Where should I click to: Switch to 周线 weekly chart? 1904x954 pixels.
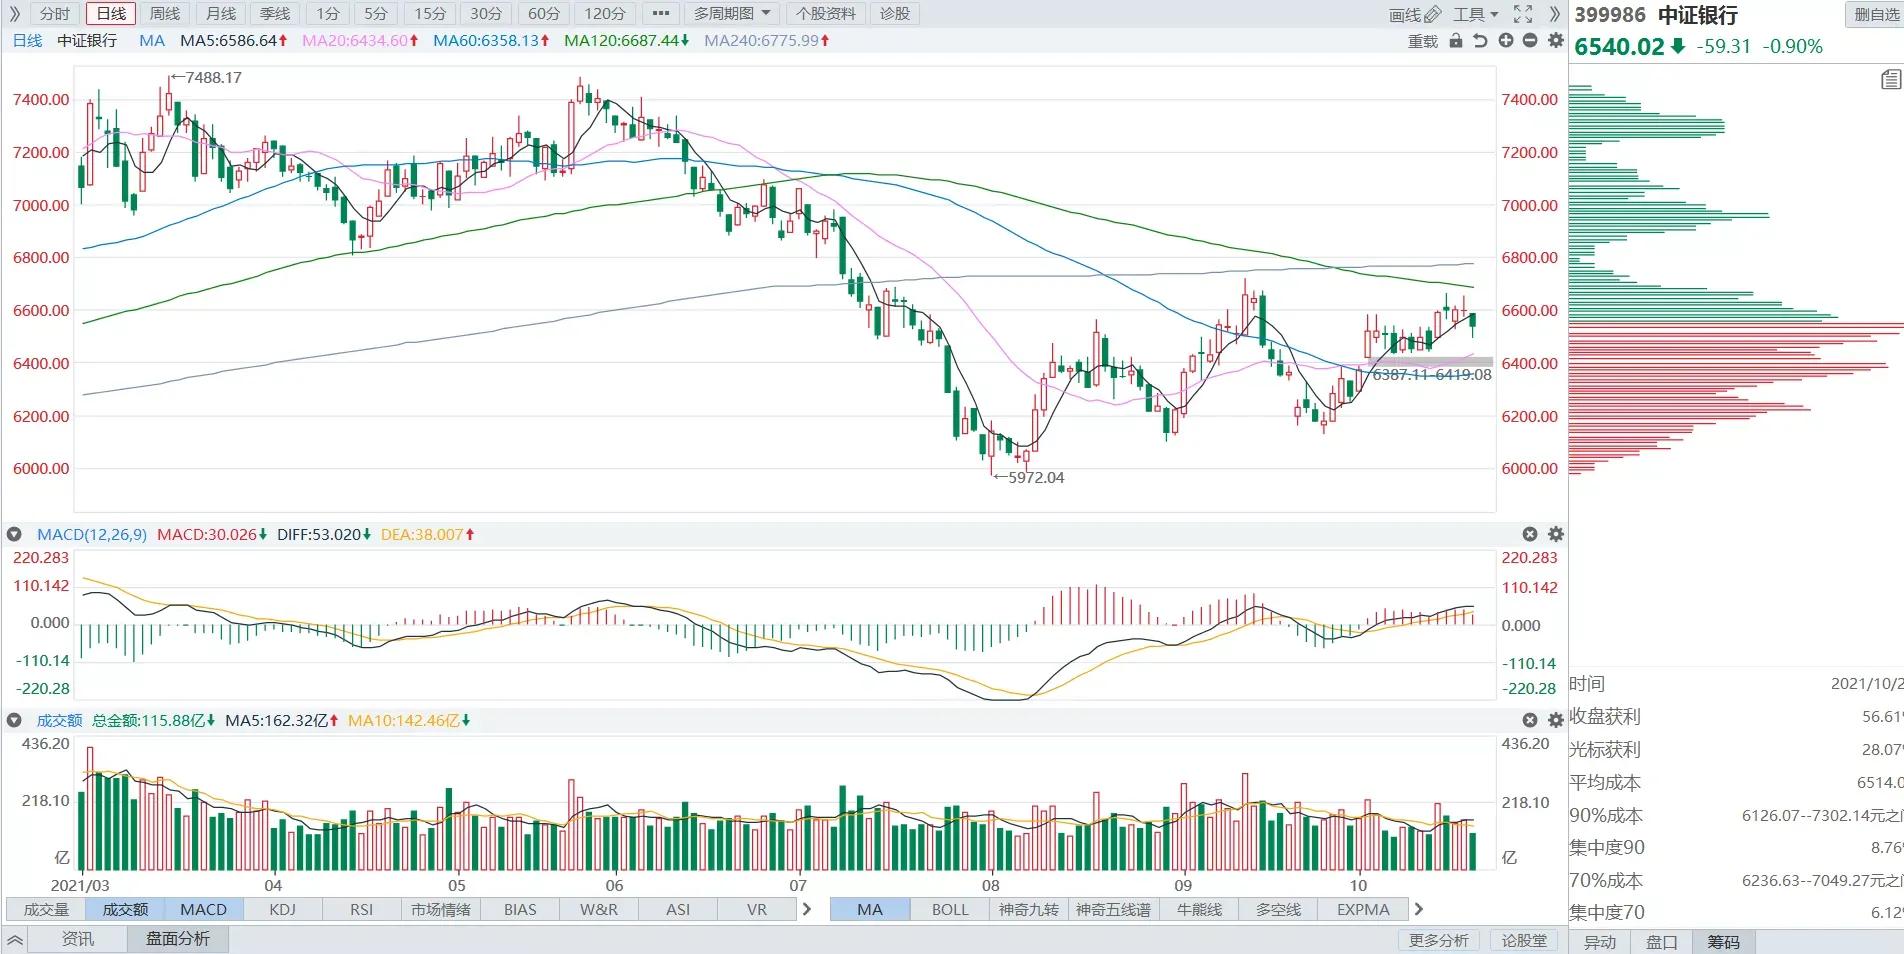(165, 14)
